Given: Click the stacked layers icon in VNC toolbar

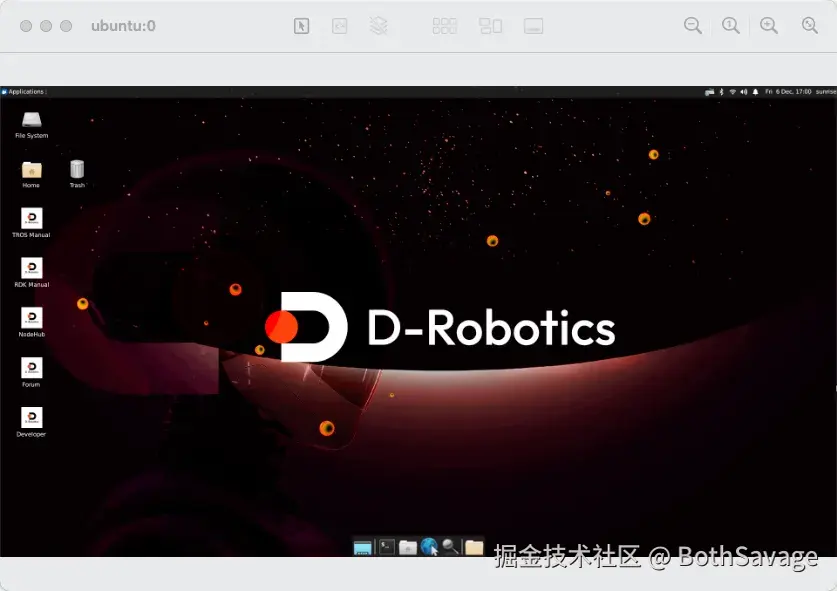Looking at the screenshot, I should click(378, 26).
